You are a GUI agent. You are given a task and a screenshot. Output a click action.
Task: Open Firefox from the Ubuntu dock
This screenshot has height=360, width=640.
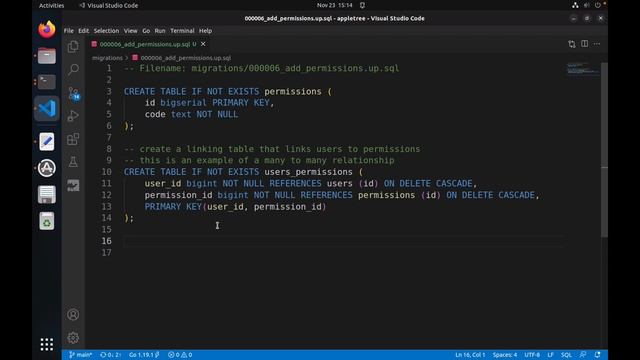click(47, 29)
